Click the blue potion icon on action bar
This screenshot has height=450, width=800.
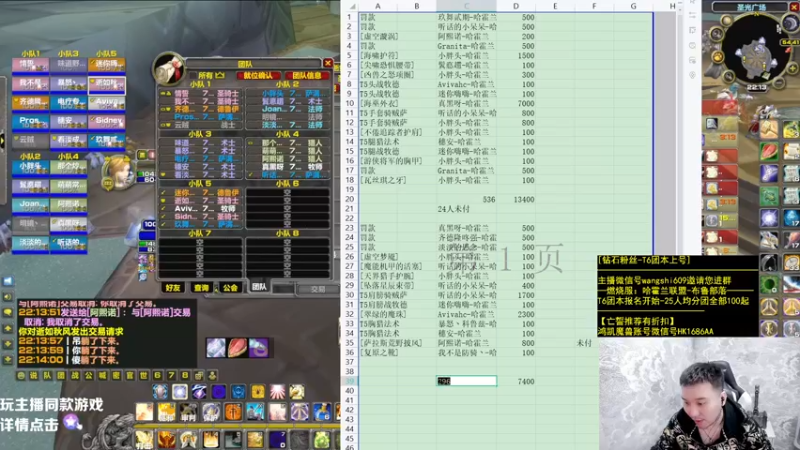(322, 412)
